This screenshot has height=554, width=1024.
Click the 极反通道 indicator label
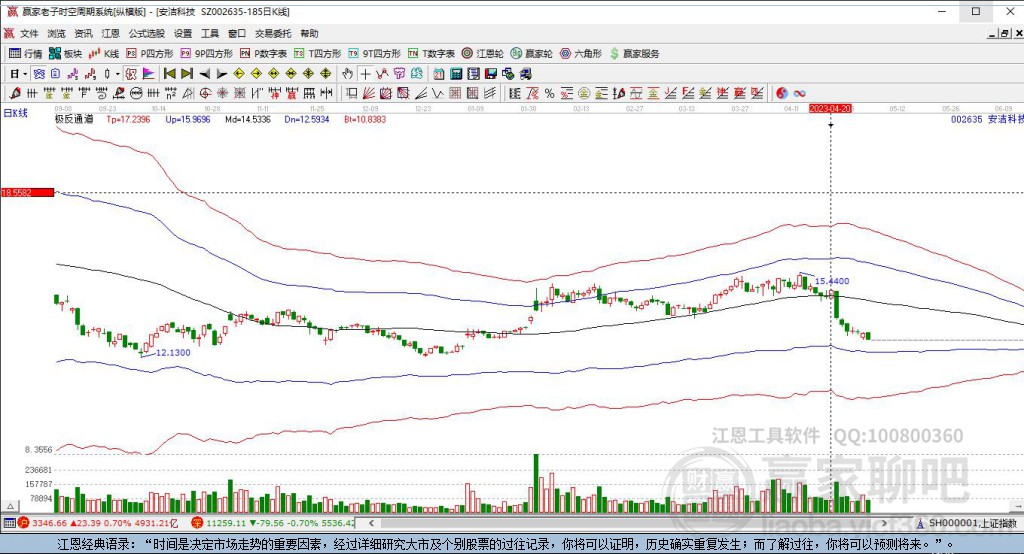(x=74, y=118)
